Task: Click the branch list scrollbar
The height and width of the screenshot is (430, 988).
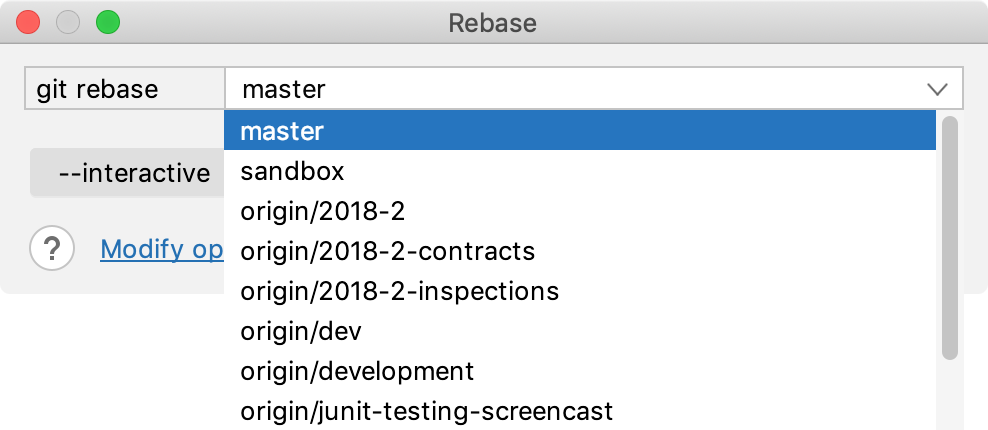Action: click(950, 237)
